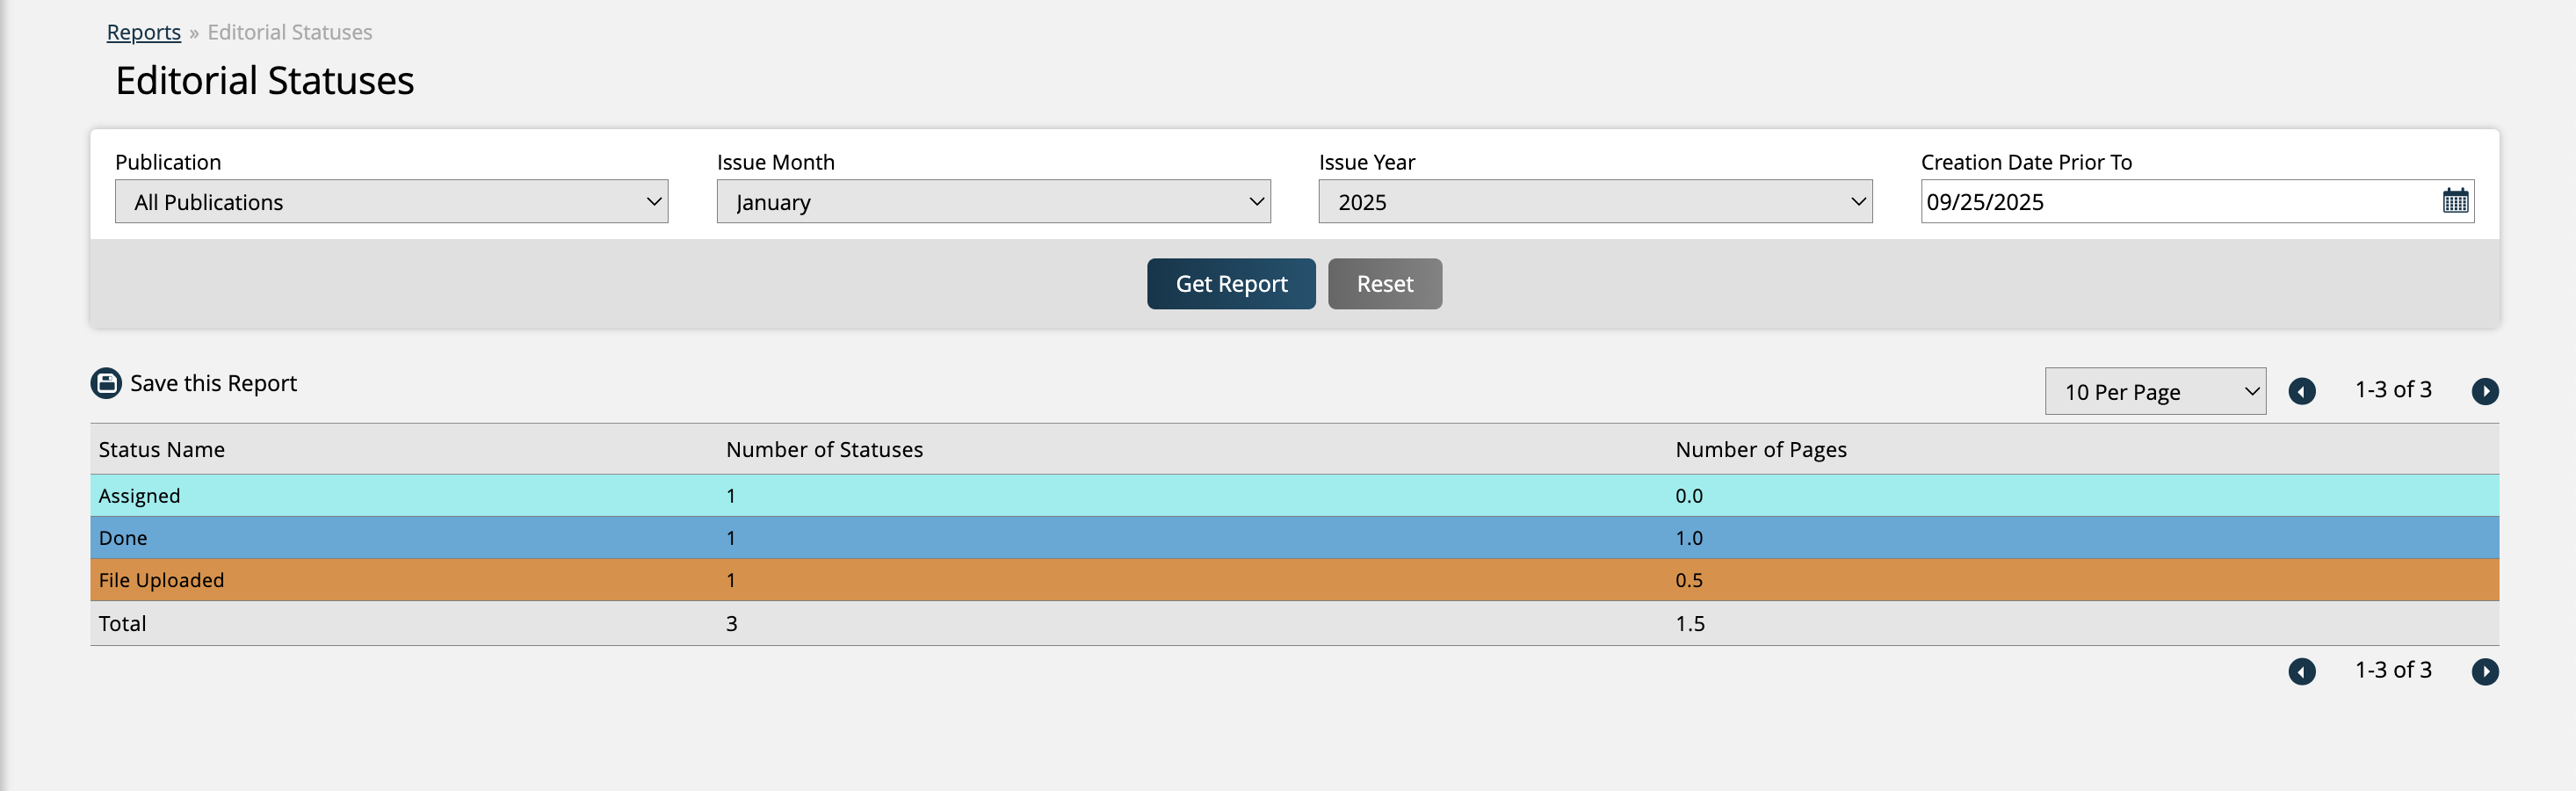Screen dimensions: 2576x791
Task: Click the Number of Pages column header
Action: coord(1760,450)
